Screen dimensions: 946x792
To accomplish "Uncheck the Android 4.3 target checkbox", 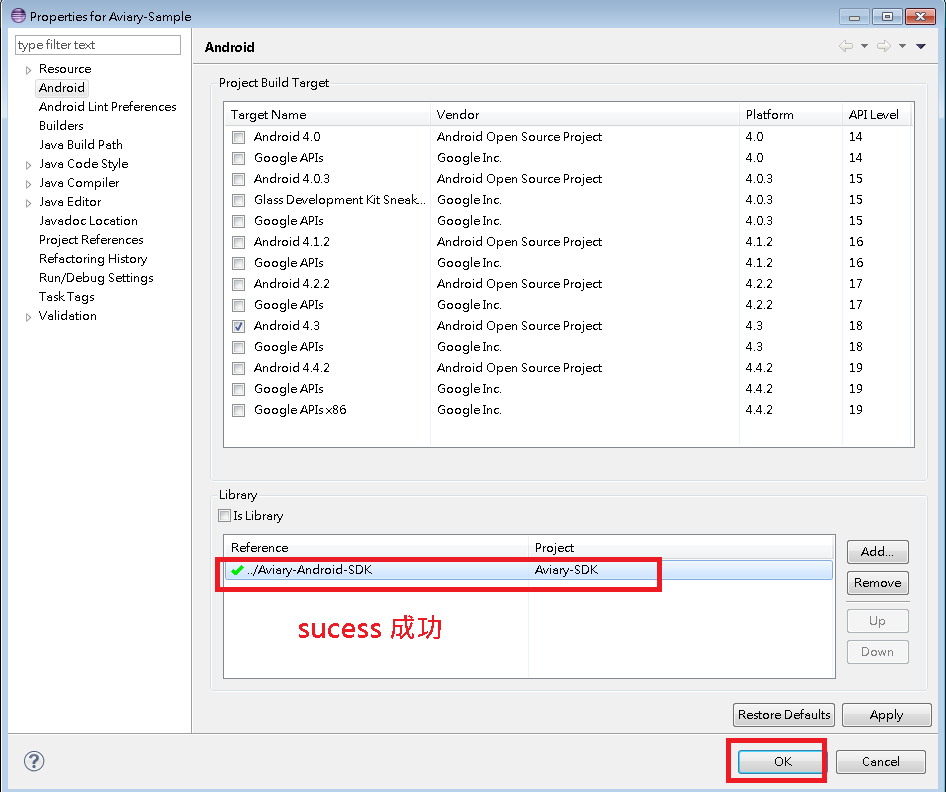I will [x=238, y=326].
